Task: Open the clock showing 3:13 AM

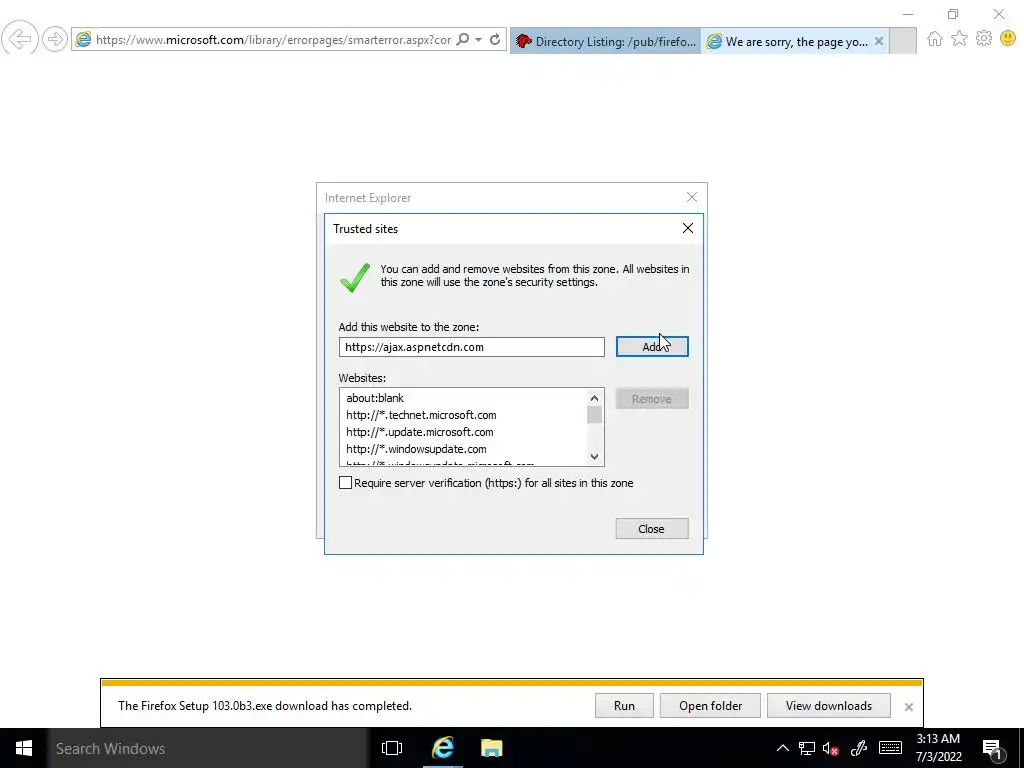Action: [938, 748]
